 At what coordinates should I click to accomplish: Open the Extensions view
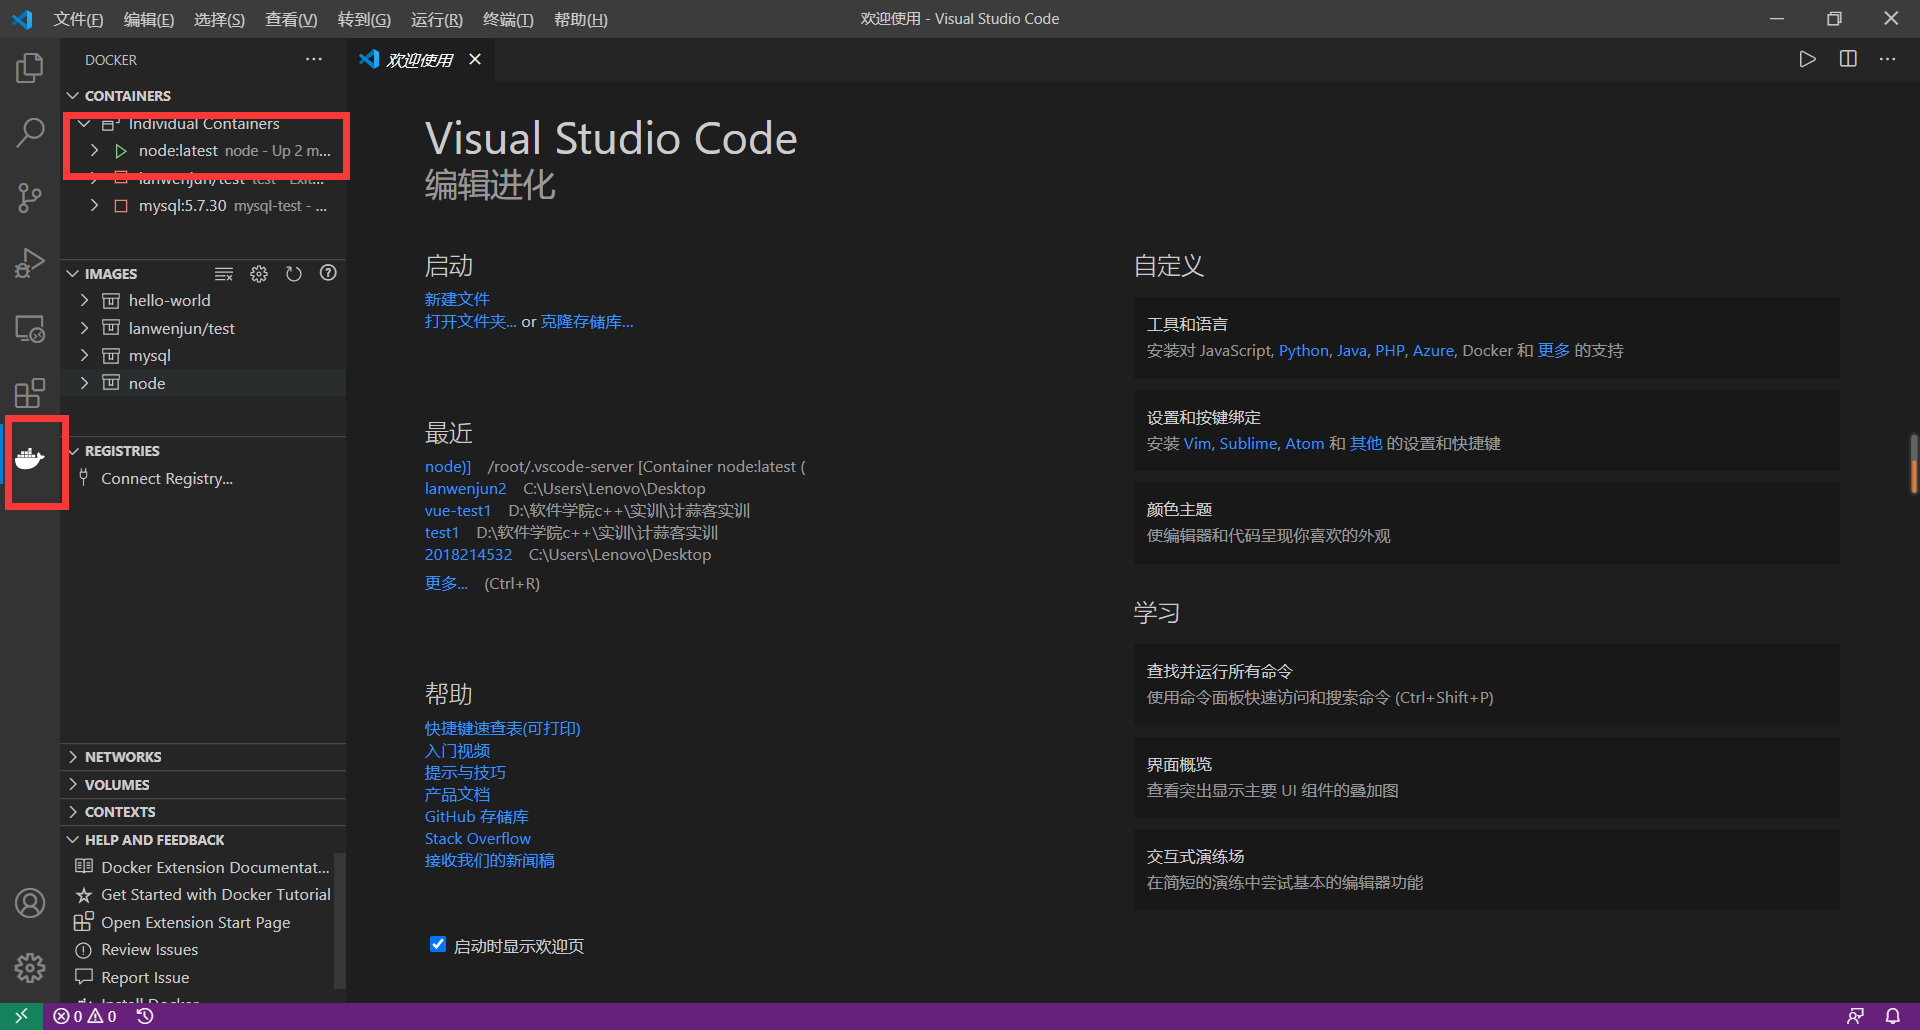[x=30, y=393]
